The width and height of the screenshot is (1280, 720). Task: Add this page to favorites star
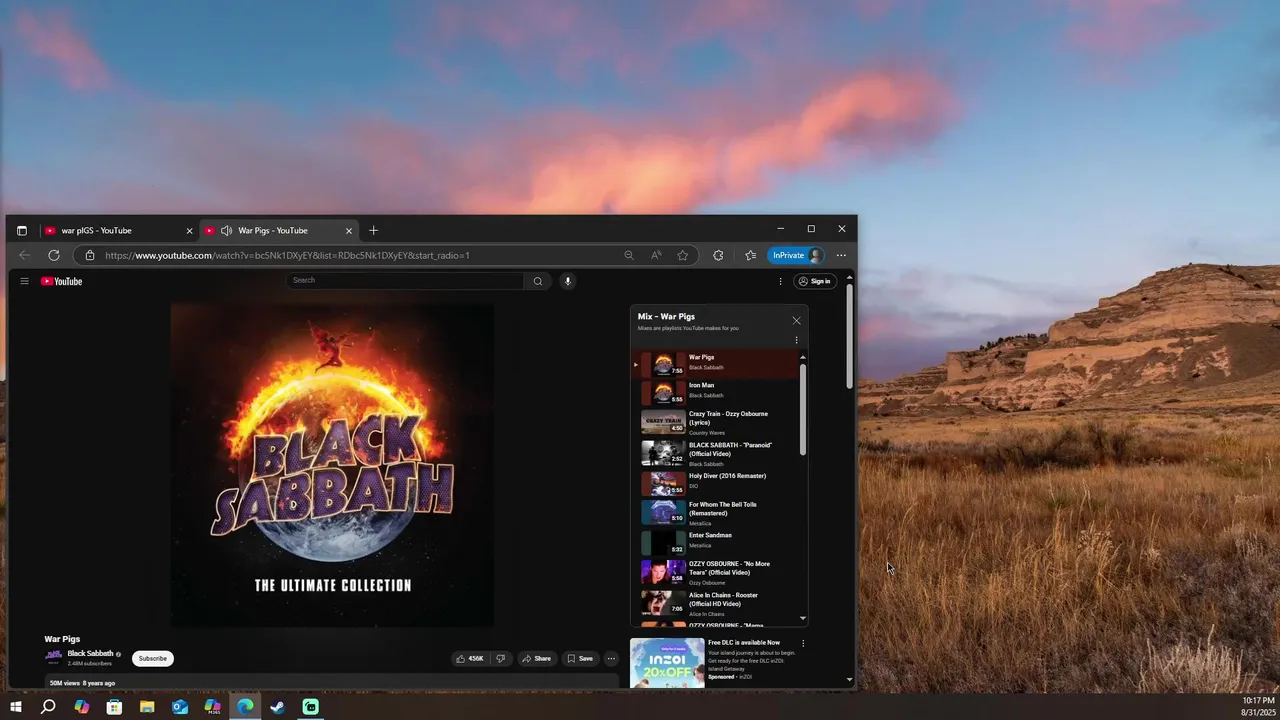tap(683, 255)
